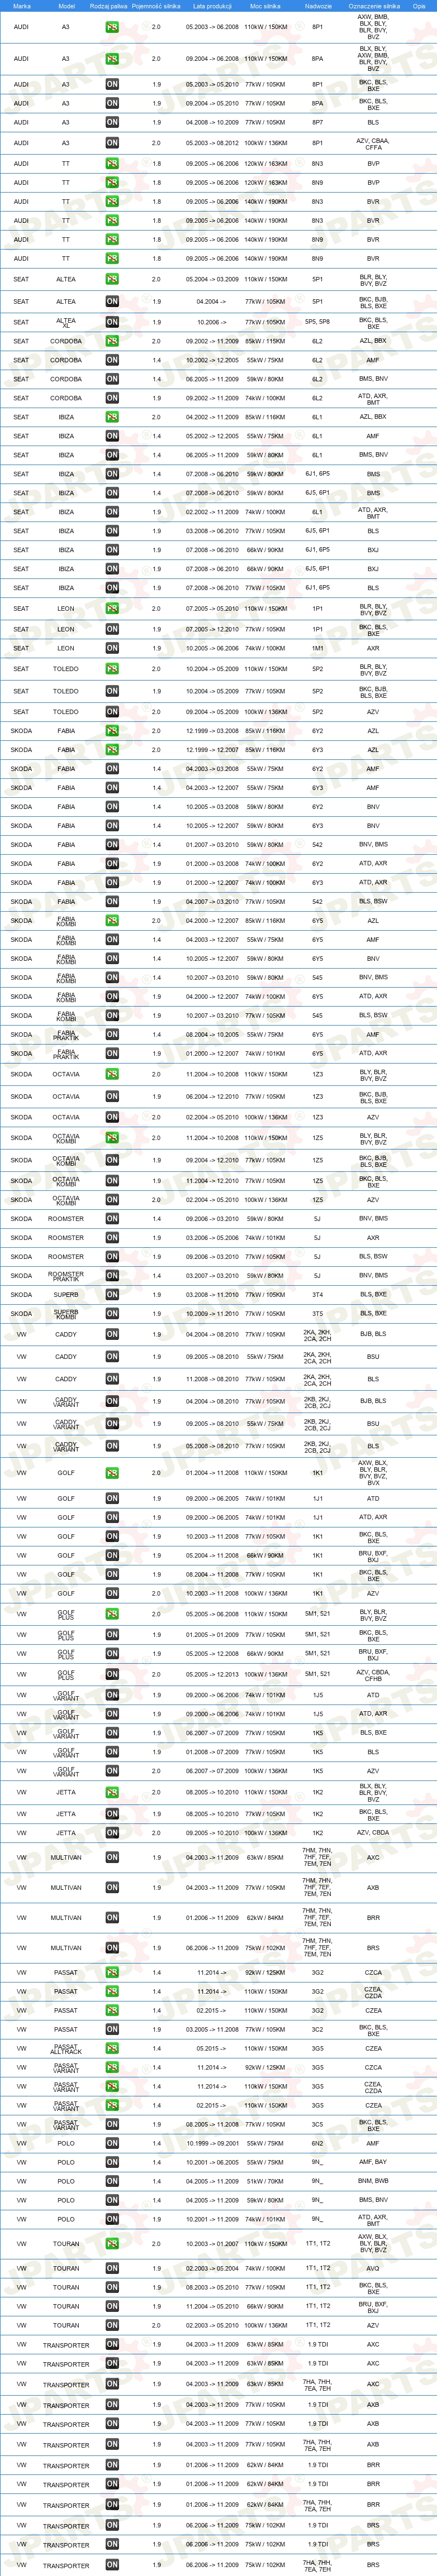The width and height of the screenshot is (437, 2576).
Task: Click the Lata produkcji column header
Action: click(212, 6)
